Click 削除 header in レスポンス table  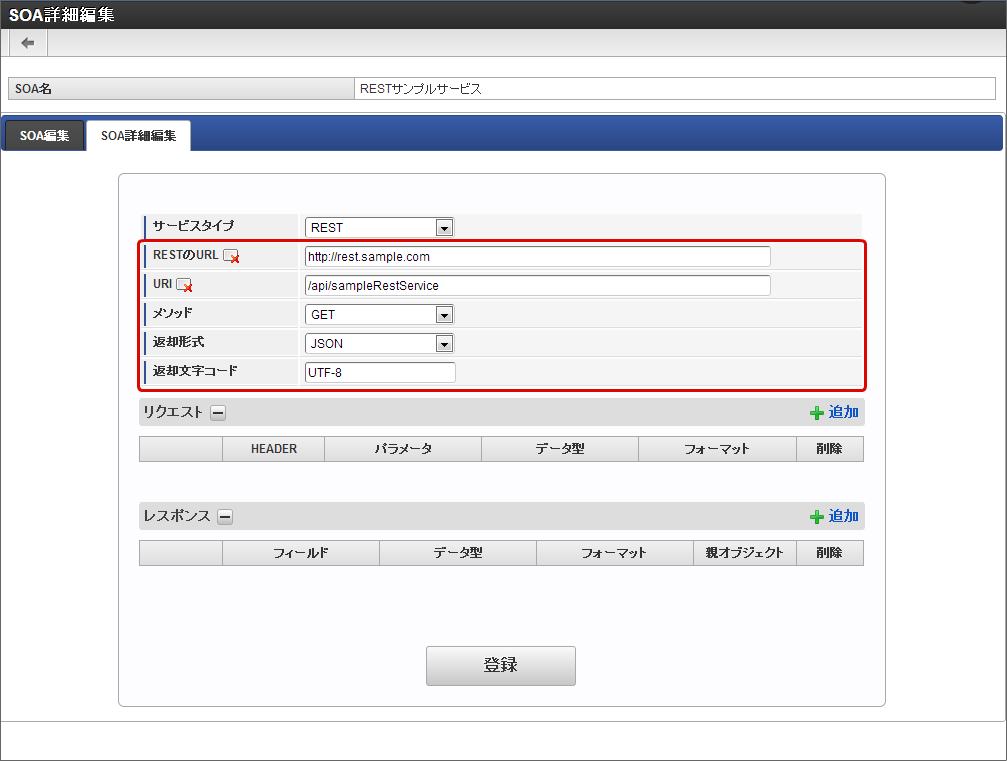pyautogui.click(x=830, y=553)
